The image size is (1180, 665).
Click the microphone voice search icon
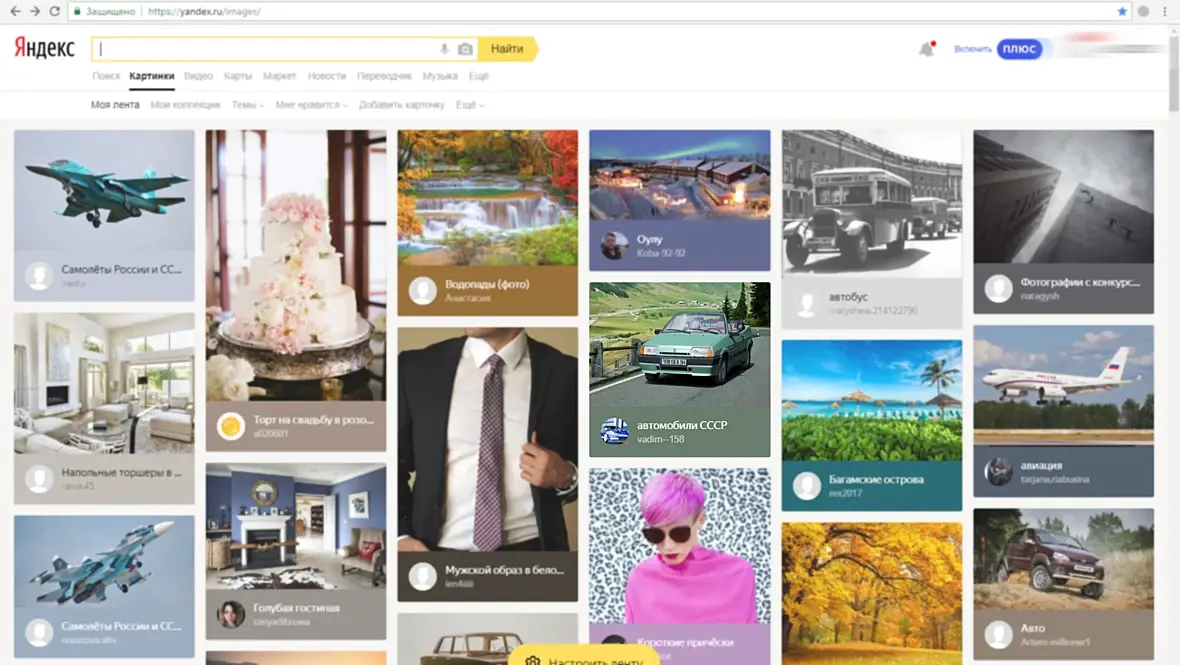click(x=444, y=49)
